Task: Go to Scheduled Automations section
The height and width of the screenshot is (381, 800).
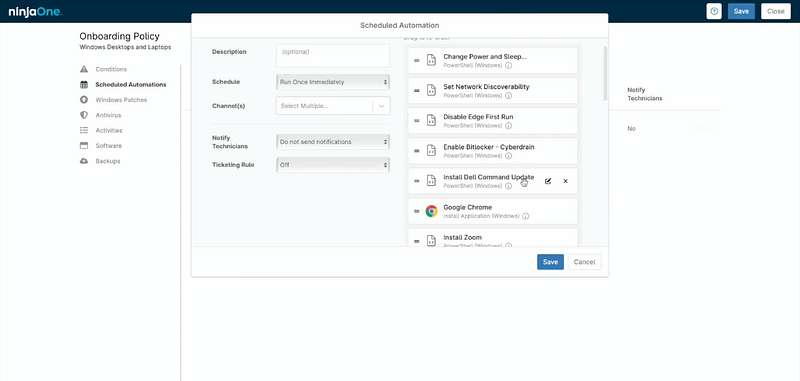Action: 131,85
